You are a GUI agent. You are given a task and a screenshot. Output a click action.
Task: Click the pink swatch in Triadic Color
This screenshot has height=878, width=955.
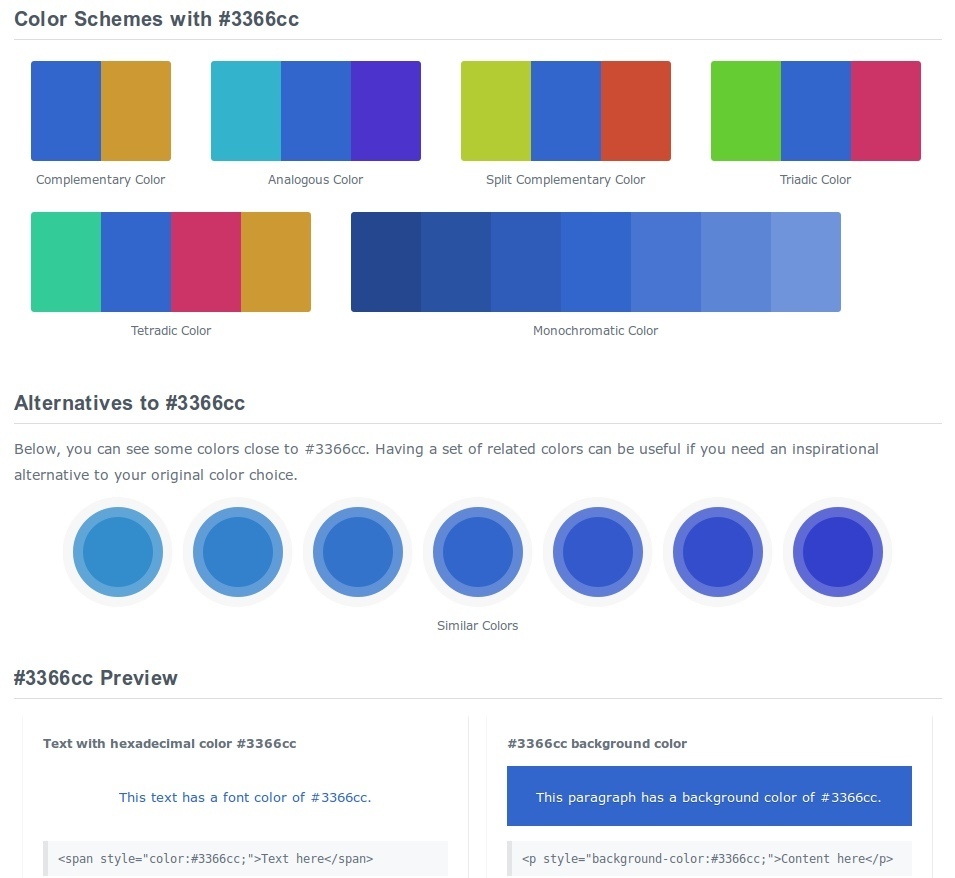point(886,111)
